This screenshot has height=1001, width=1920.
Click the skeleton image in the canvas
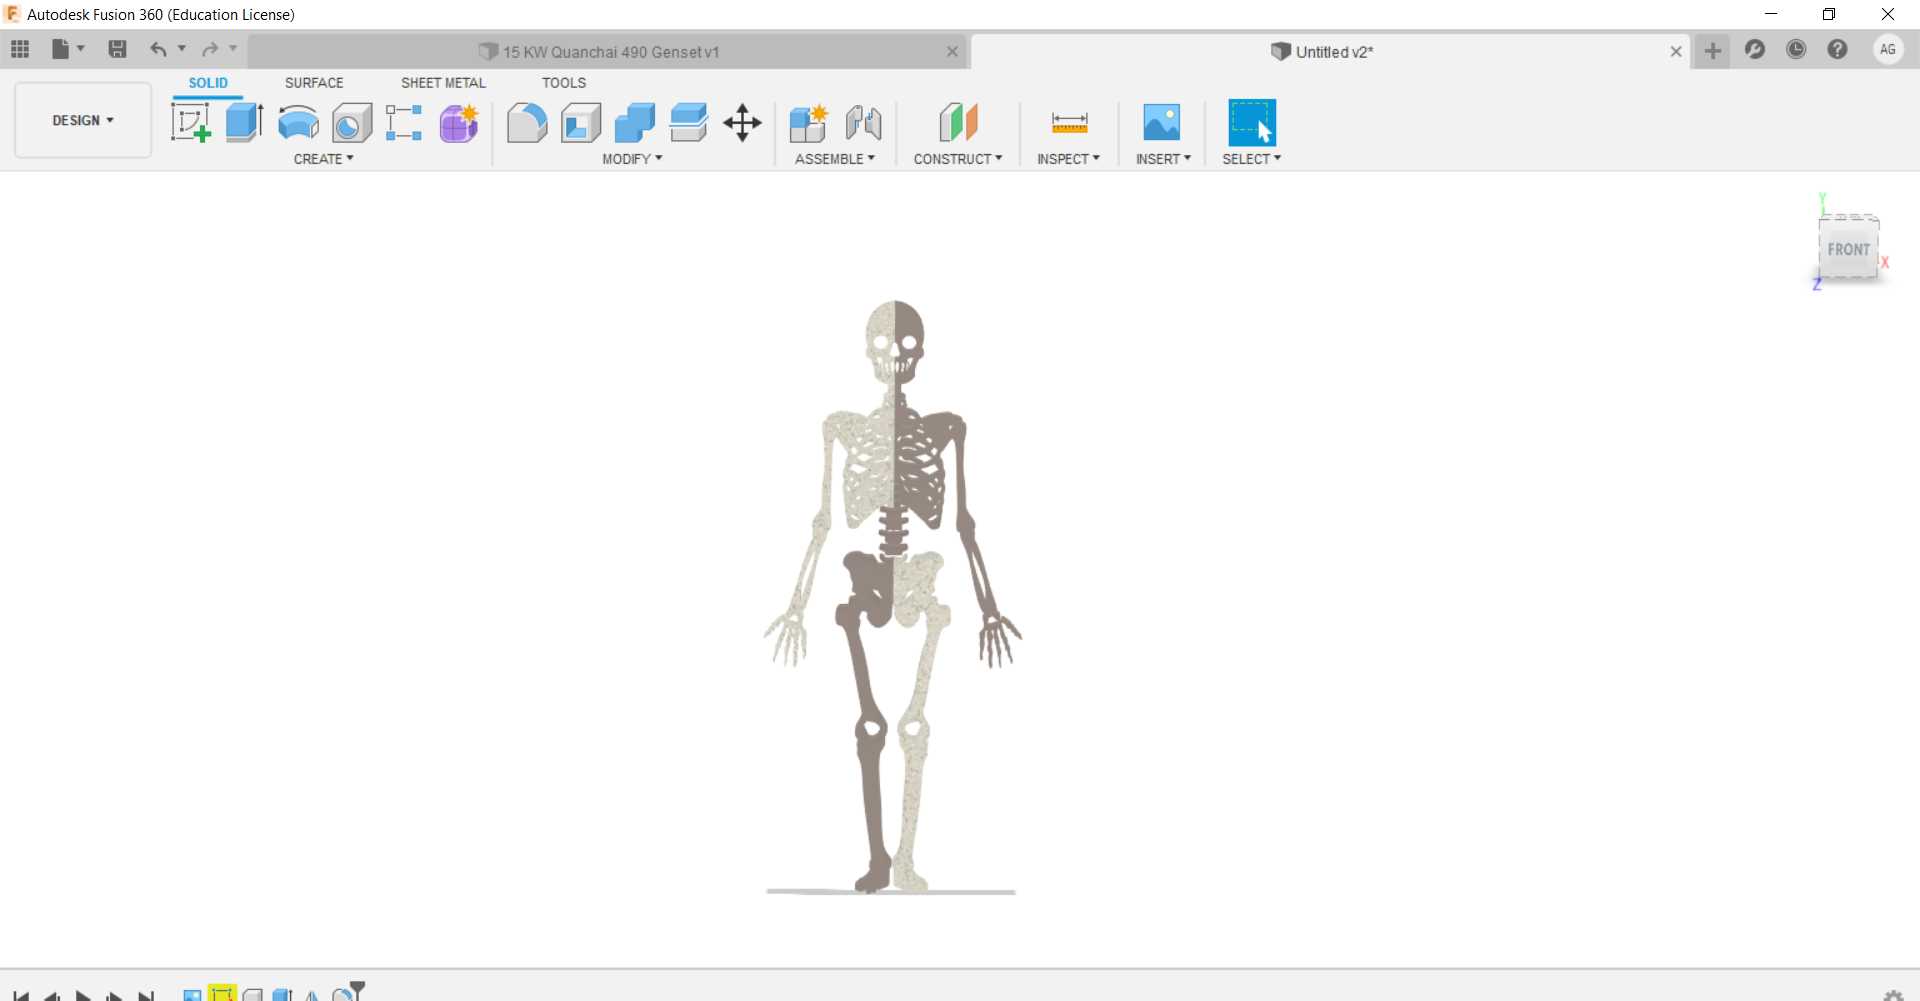click(x=893, y=595)
